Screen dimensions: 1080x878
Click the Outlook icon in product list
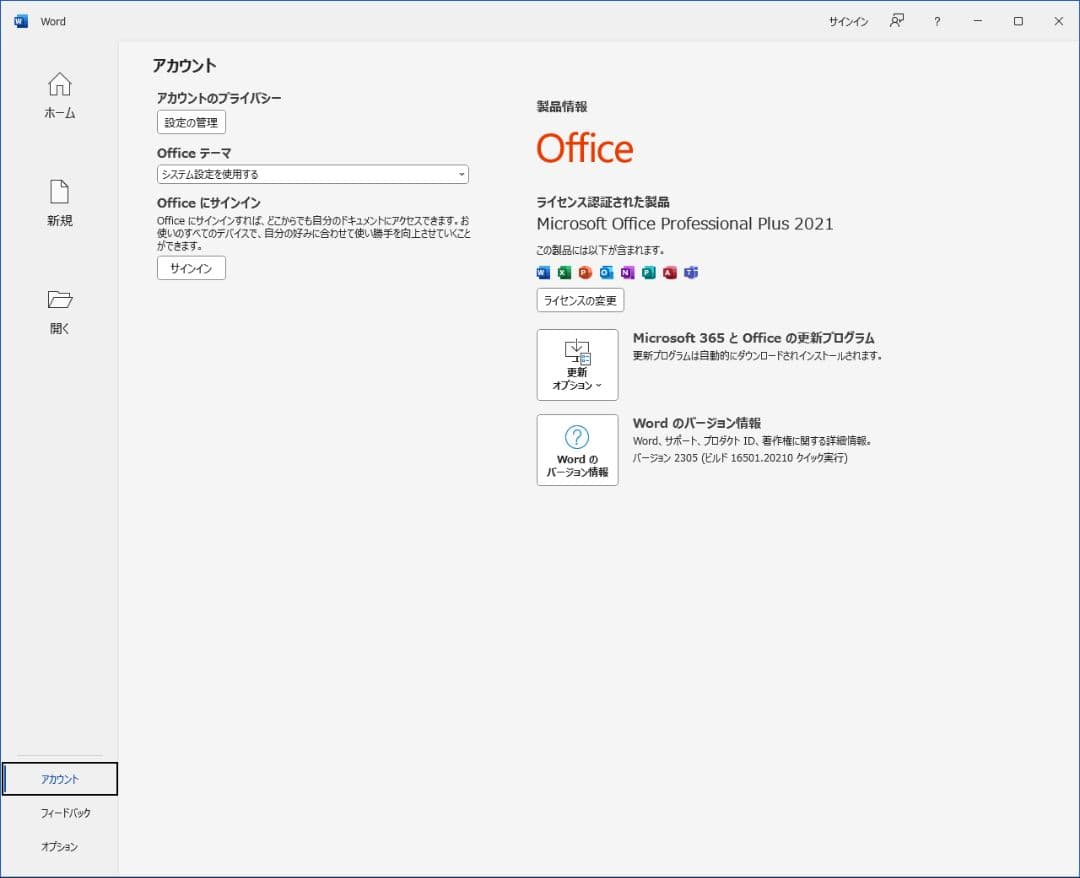pos(606,272)
